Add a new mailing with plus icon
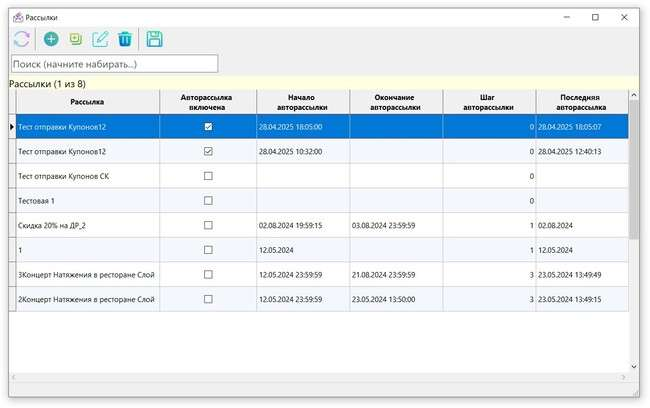 point(51,39)
